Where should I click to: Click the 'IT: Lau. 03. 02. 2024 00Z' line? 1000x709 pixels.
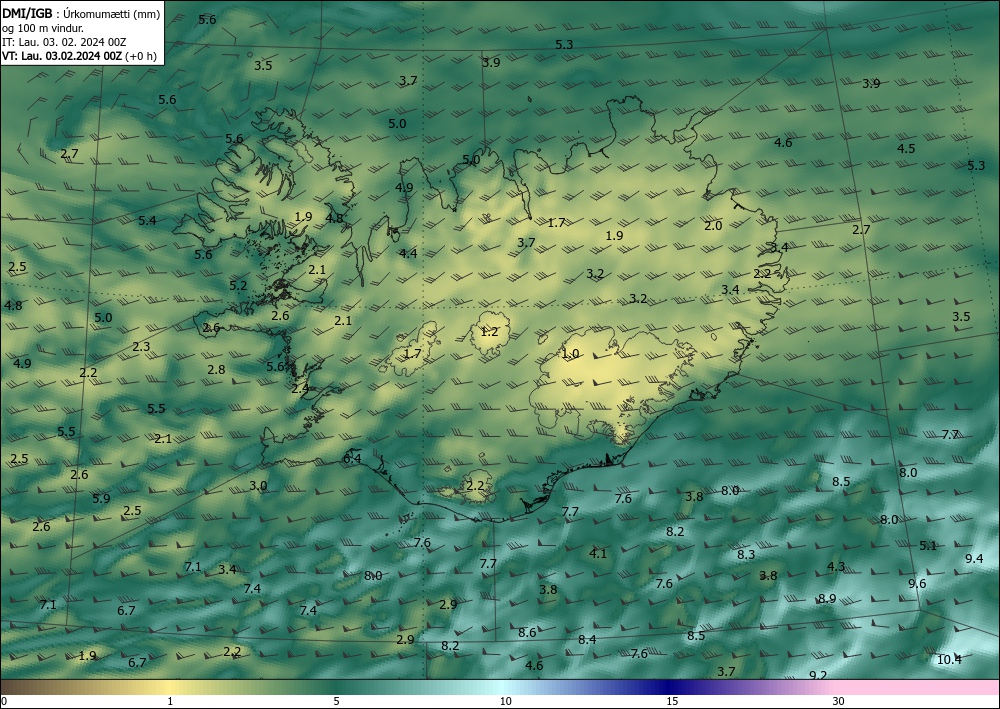tap(64, 42)
